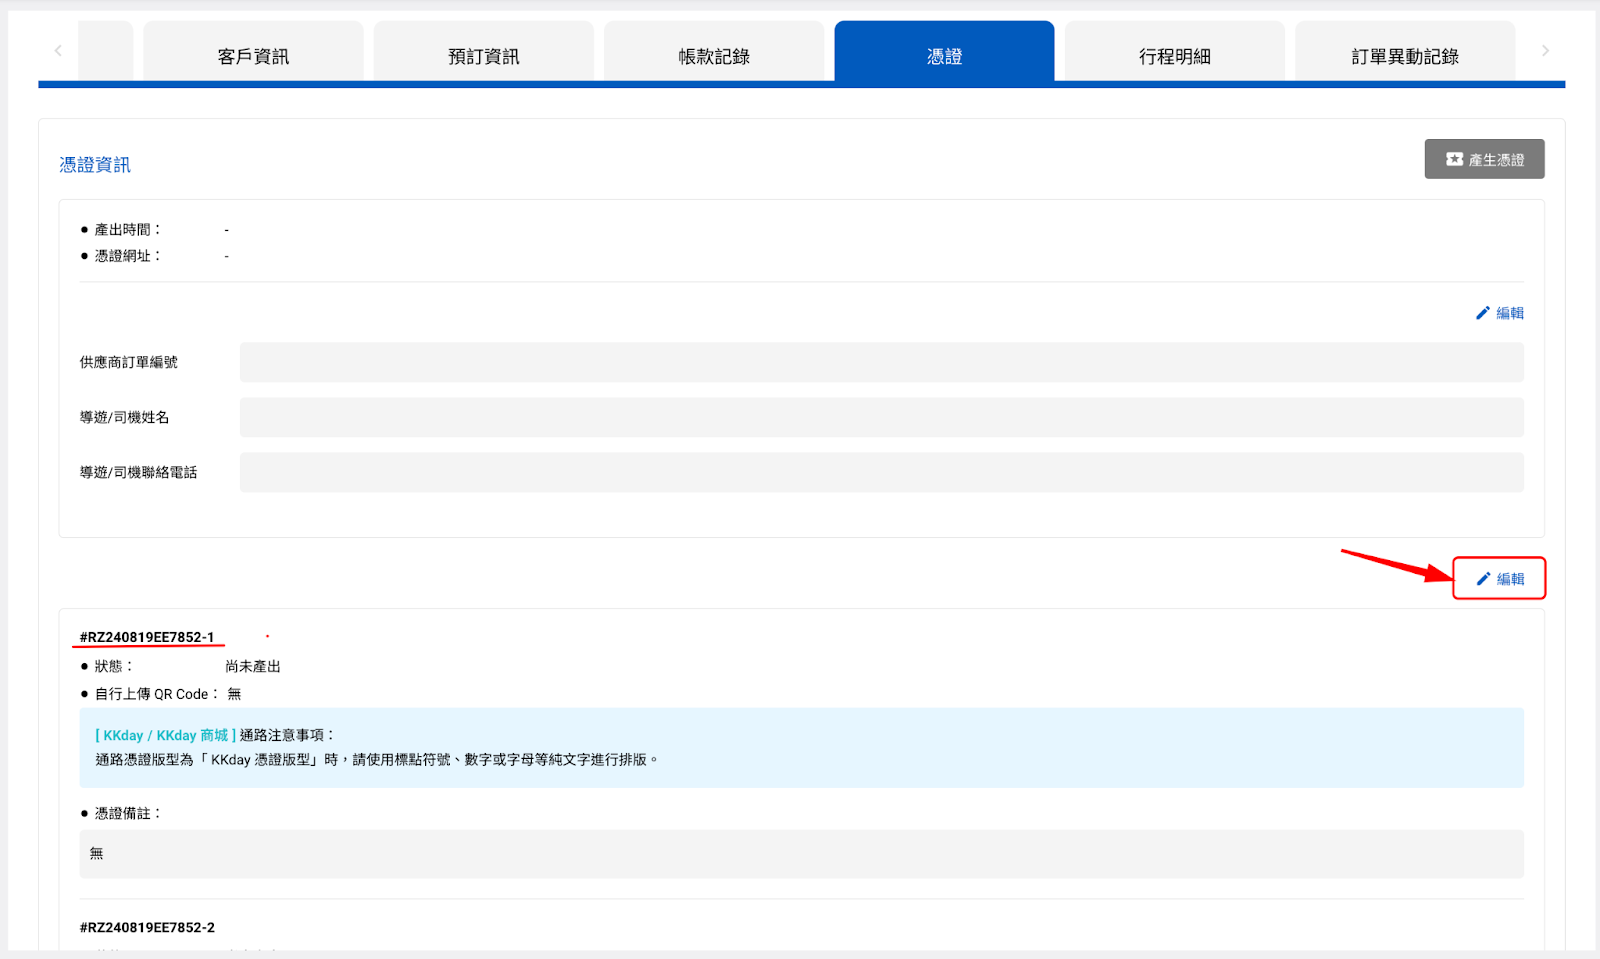Click pencil icon in the red-boxed 編輯
1600x959 pixels.
point(1484,579)
